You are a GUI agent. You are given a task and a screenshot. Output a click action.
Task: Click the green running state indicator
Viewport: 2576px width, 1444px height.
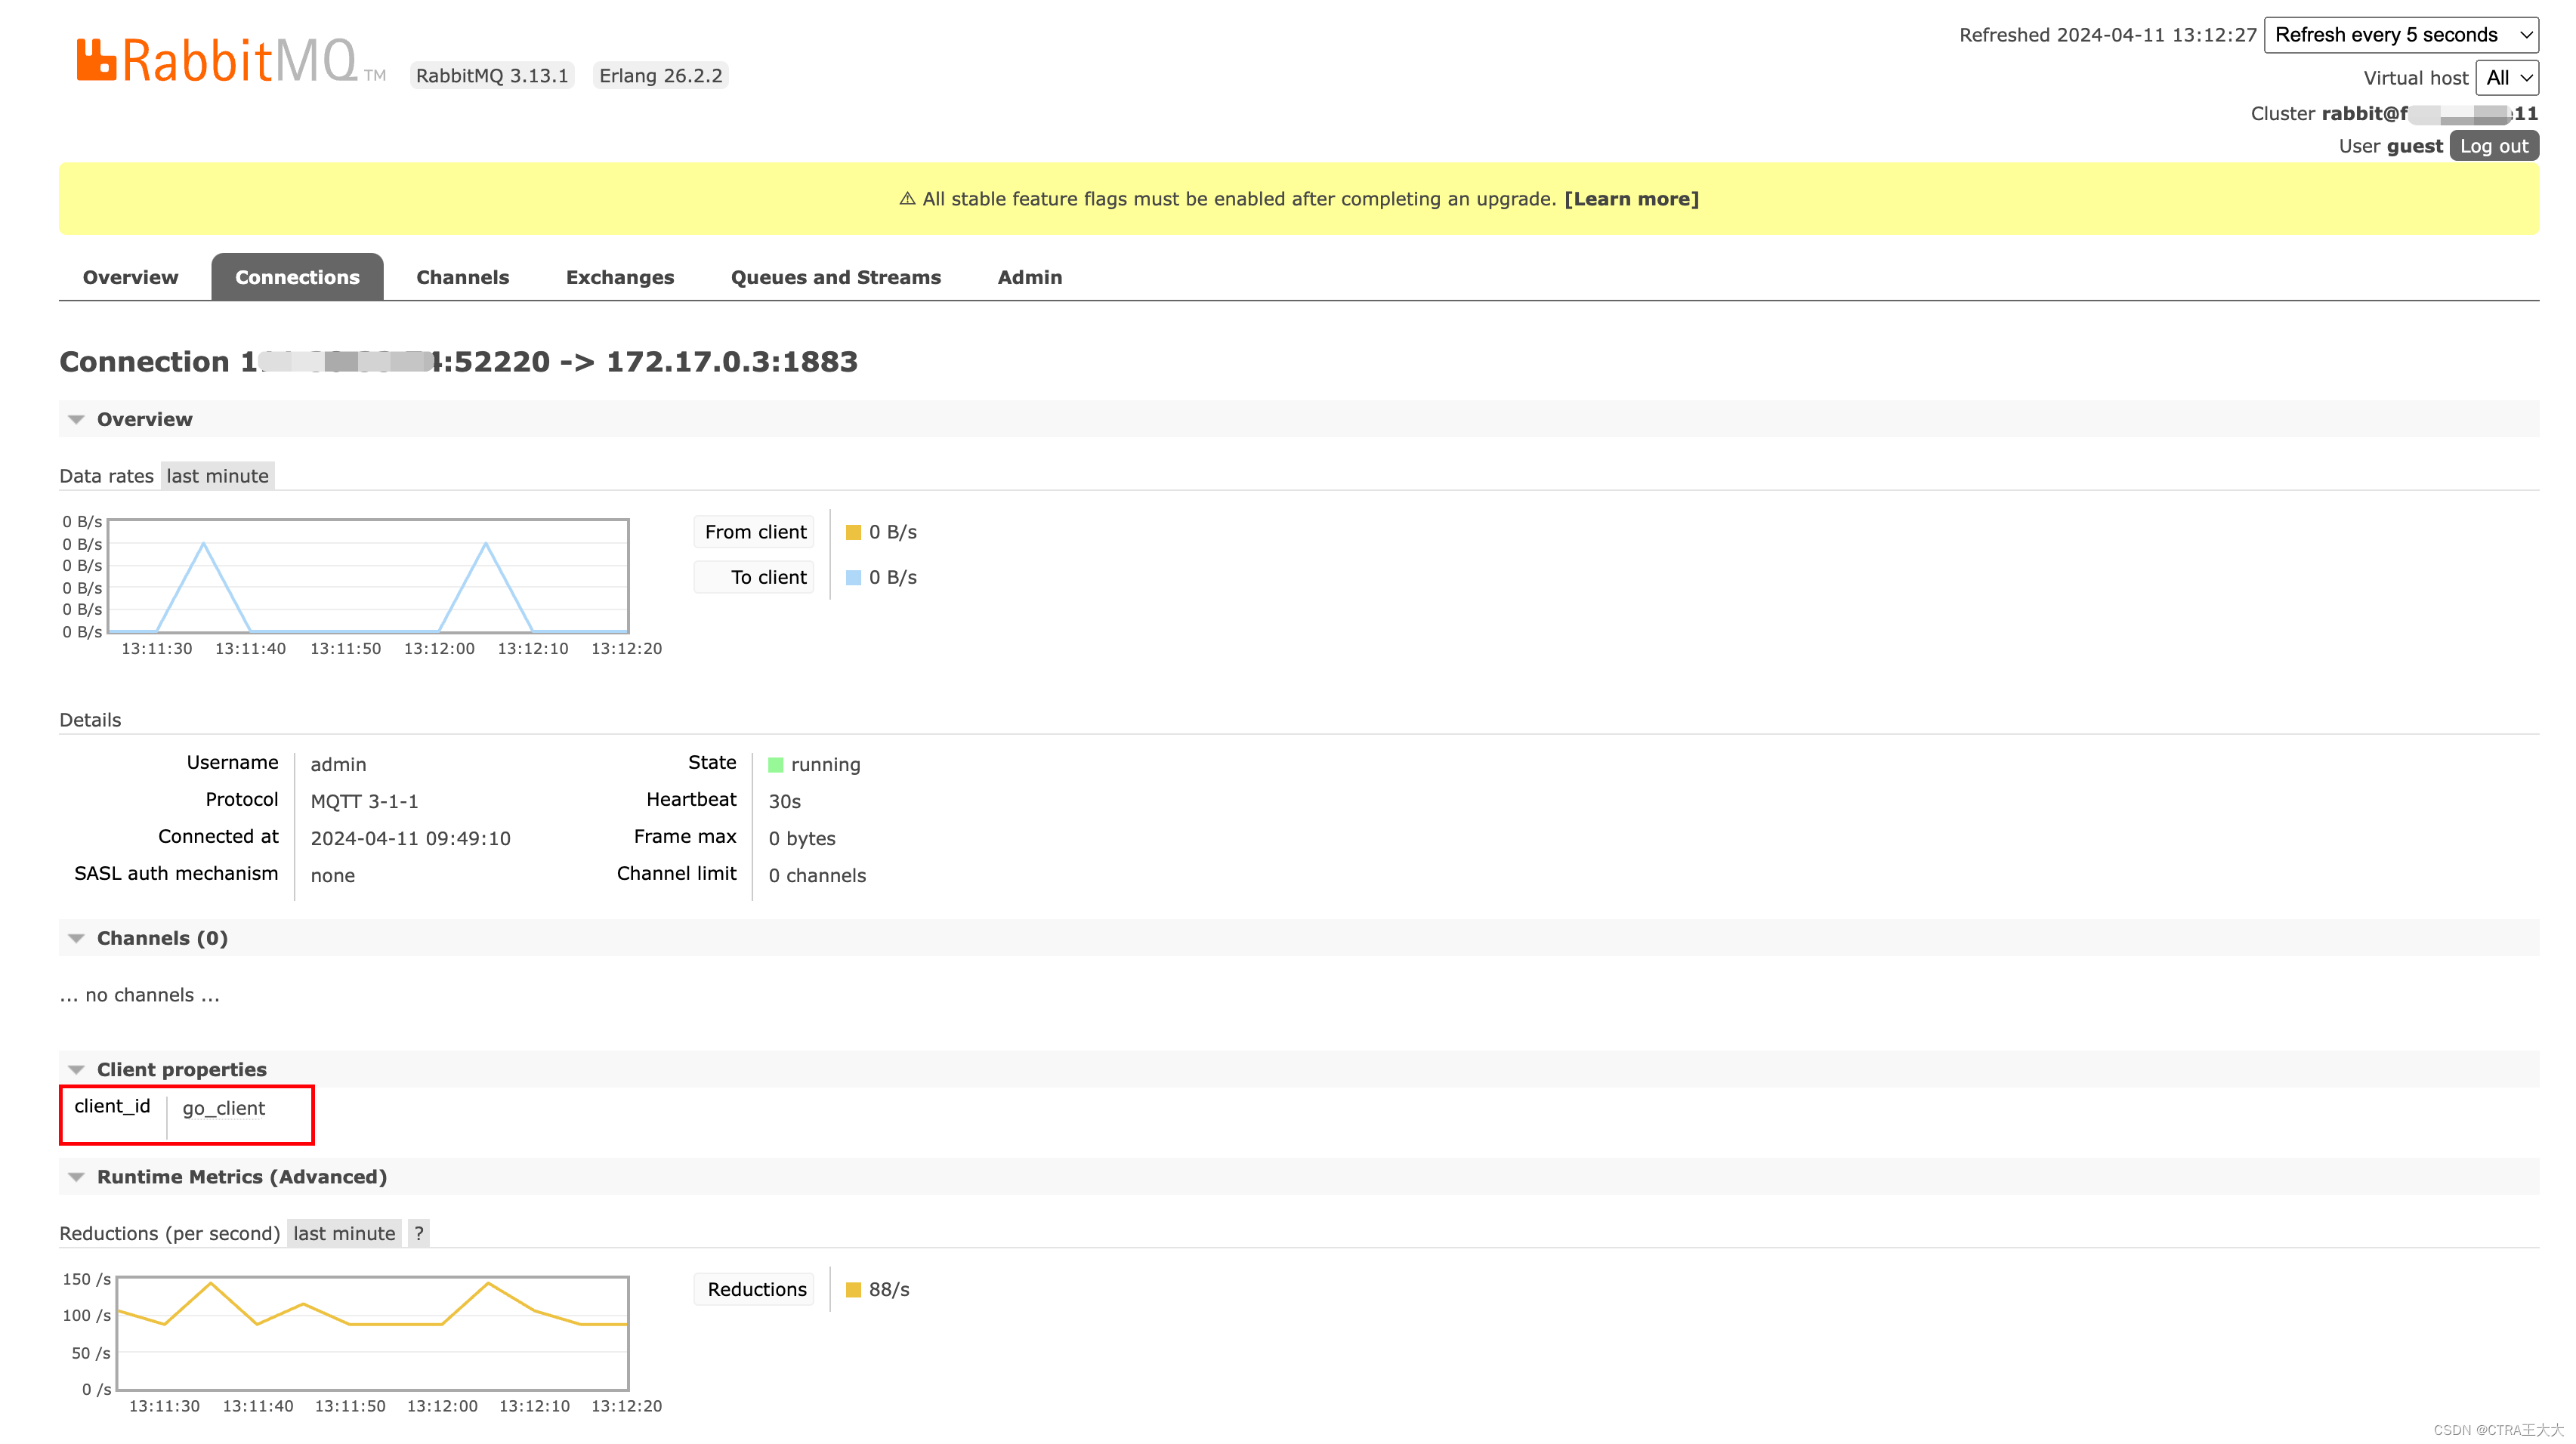pos(775,765)
